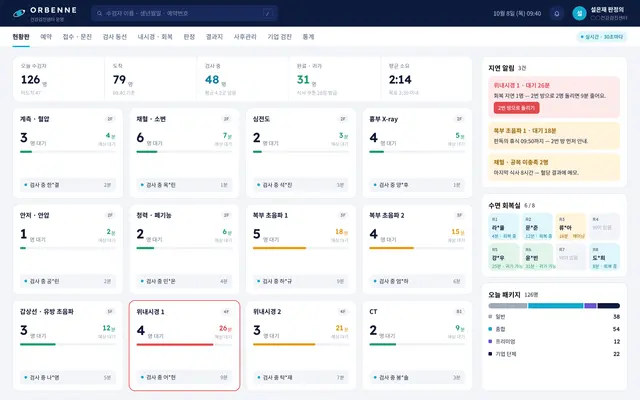This screenshot has height=400, width=640.
Task: Open the 채혈 · 공복 alert card
Action: click(554, 167)
